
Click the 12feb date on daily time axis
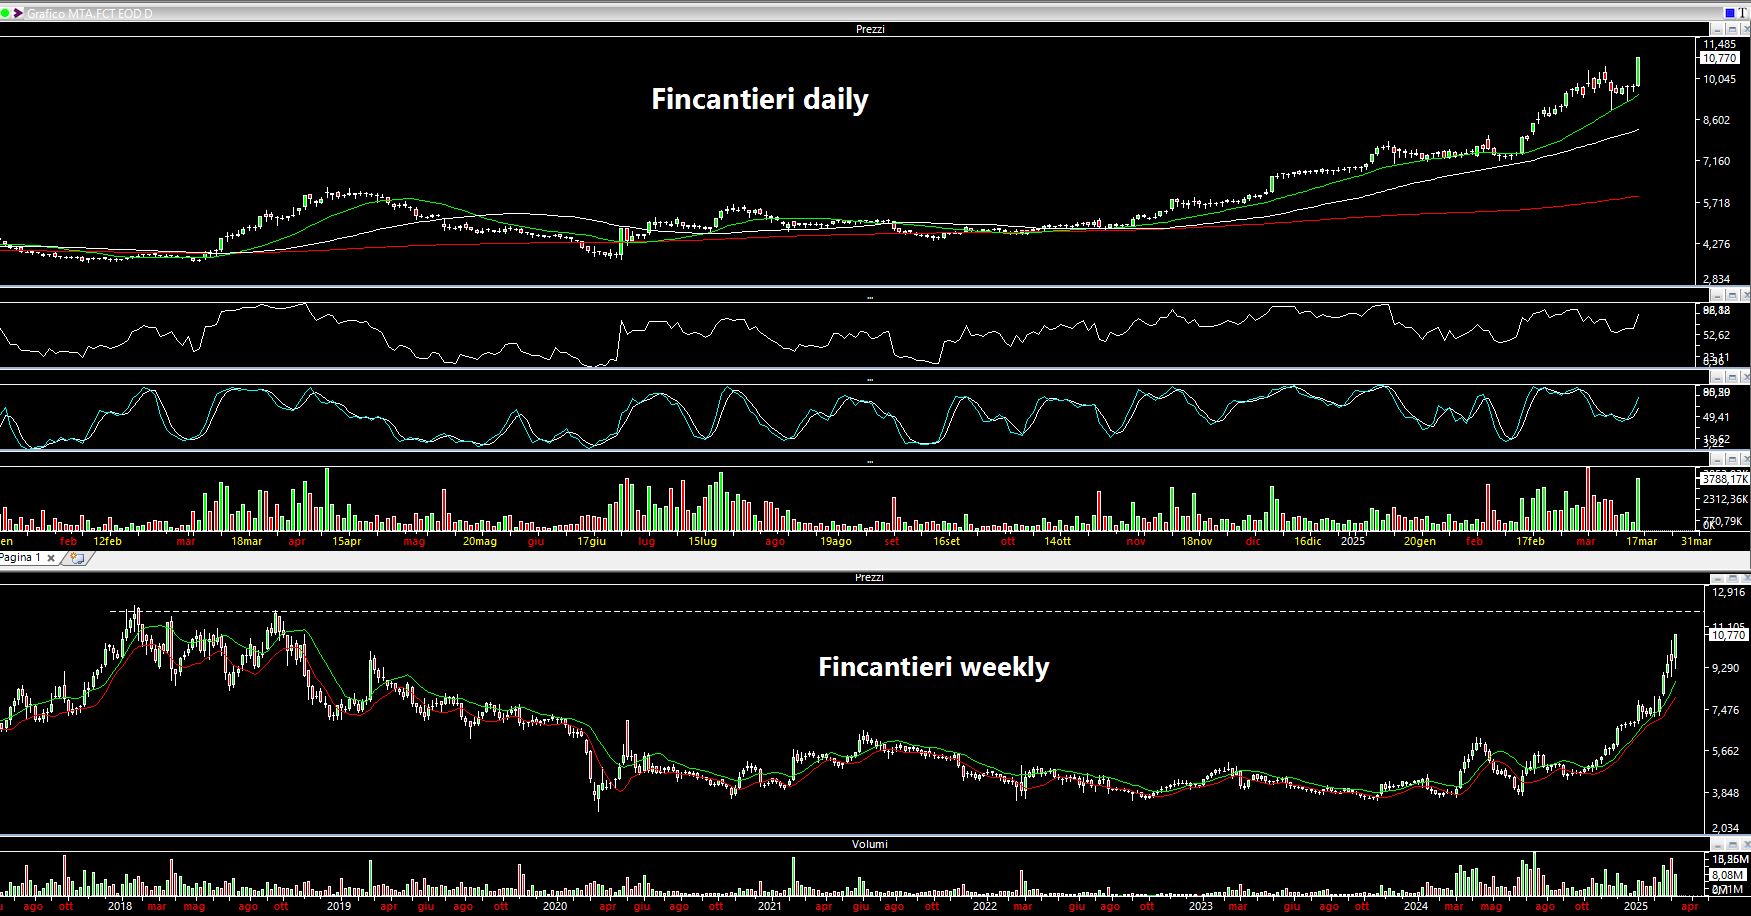tap(107, 541)
